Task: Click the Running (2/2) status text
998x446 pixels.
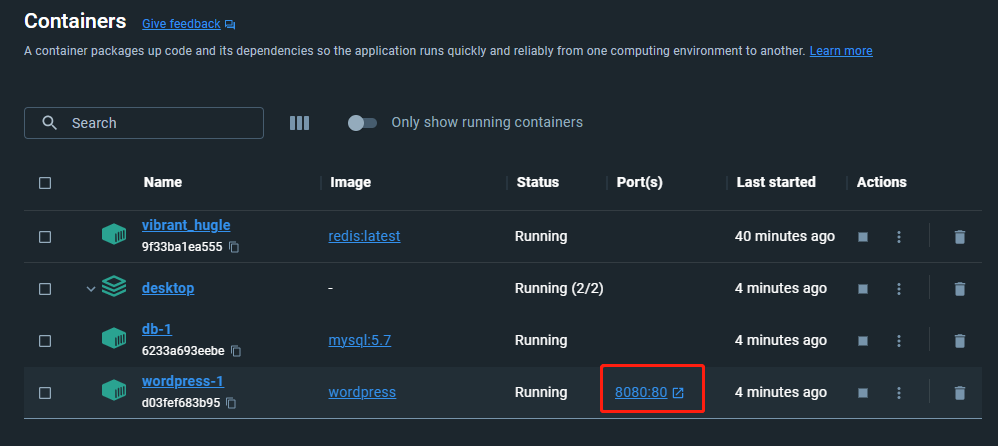Action: click(559, 288)
